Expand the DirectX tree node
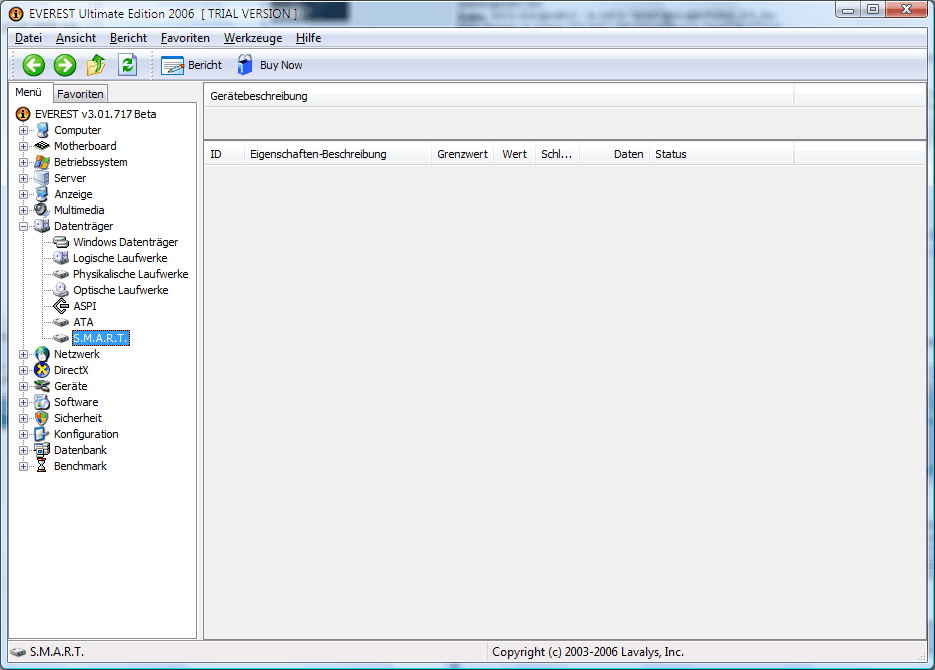935x670 pixels. 23,370
